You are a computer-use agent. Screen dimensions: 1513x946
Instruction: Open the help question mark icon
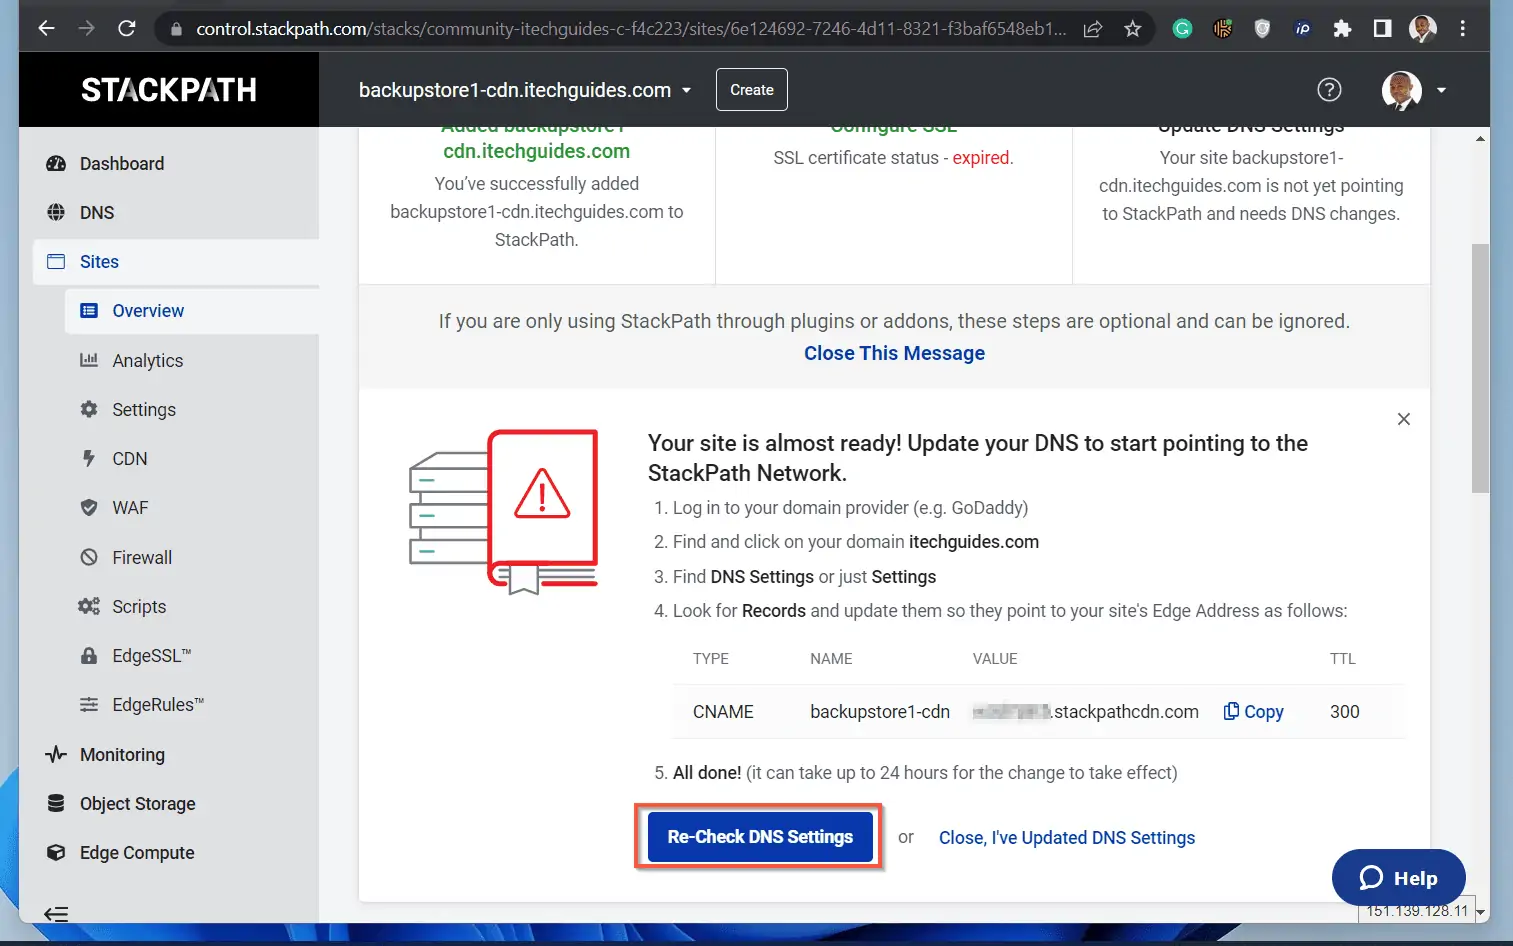(1329, 90)
